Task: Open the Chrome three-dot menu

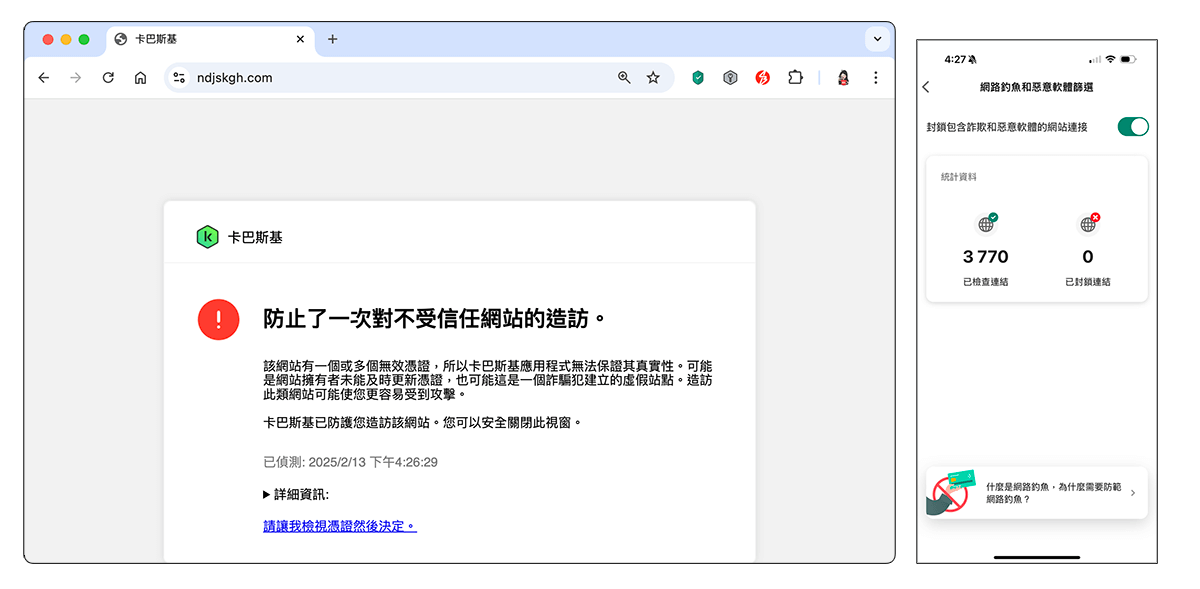Action: [x=875, y=77]
